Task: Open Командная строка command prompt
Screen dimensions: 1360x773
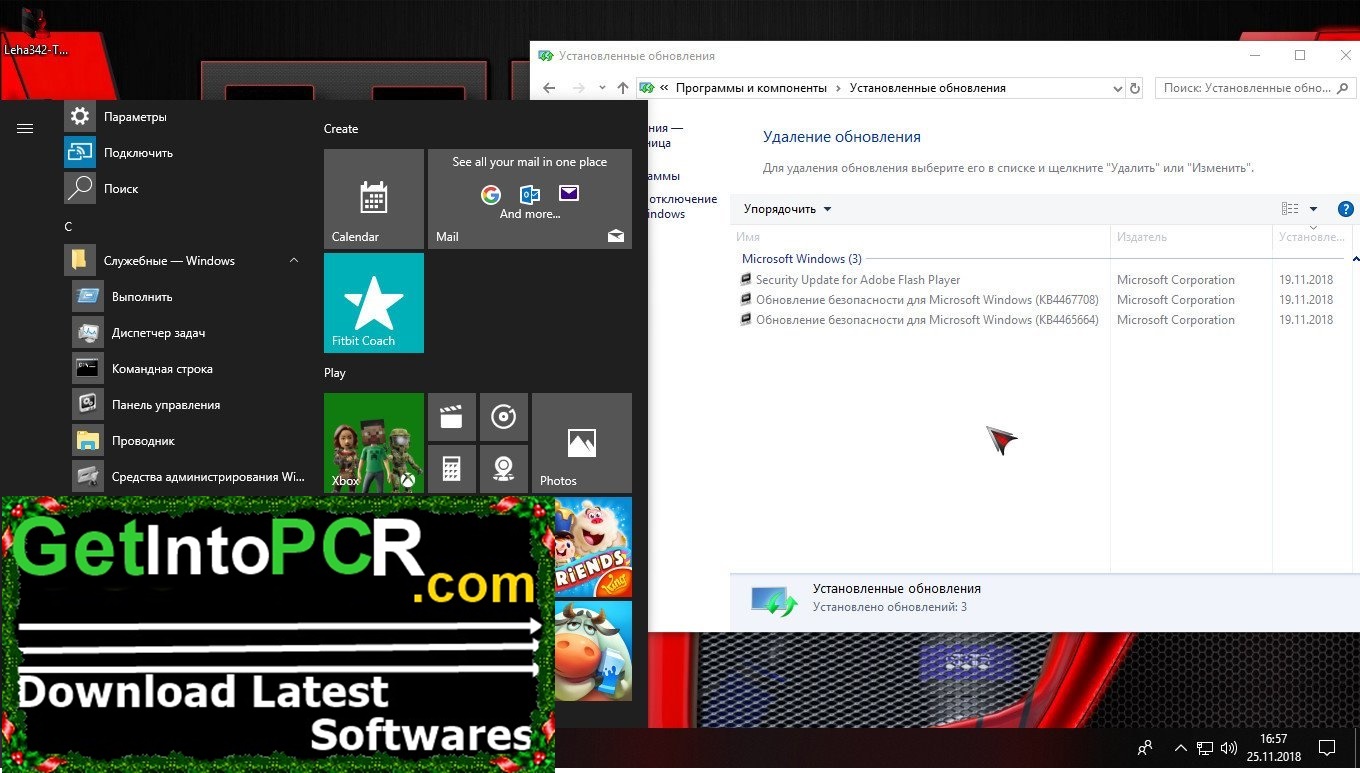Action: point(190,369)
